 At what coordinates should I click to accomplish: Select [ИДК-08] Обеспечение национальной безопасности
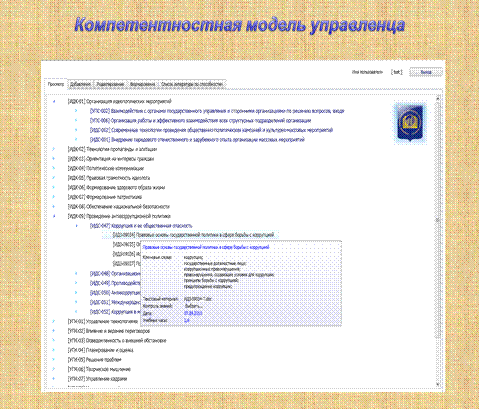coord(118,207)
